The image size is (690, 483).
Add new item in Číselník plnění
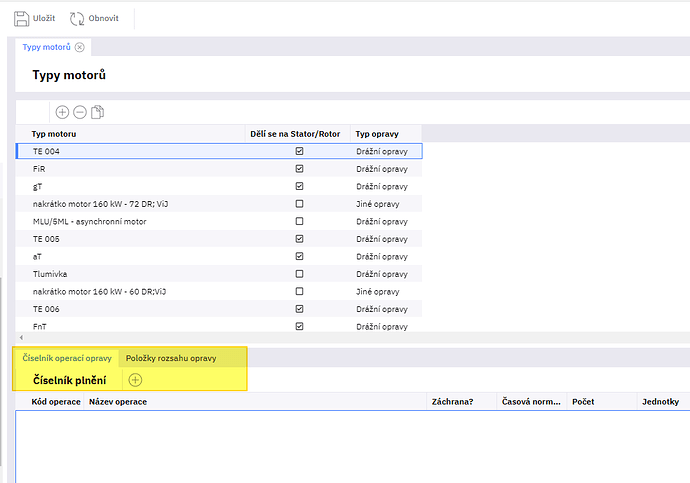click(x=135, y=380)
